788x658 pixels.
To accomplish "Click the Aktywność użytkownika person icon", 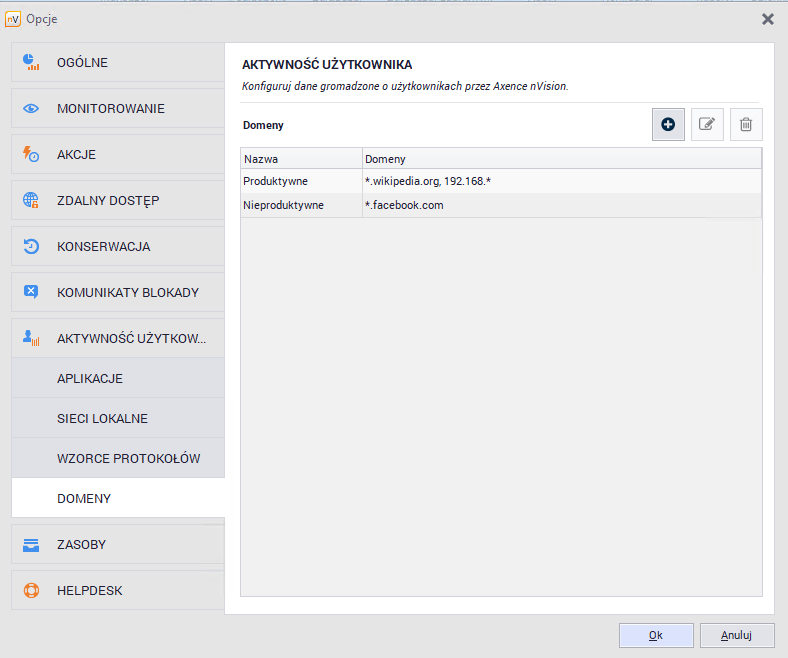I will click(x=31, y=338).
